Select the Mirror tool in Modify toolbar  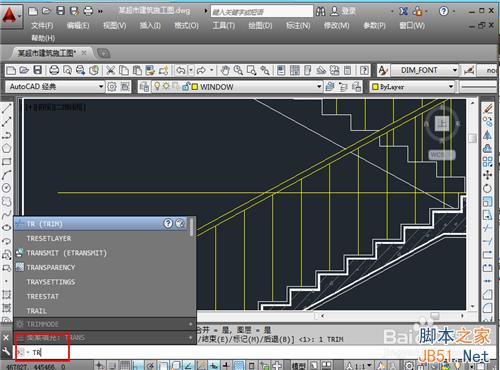(488, 135)
